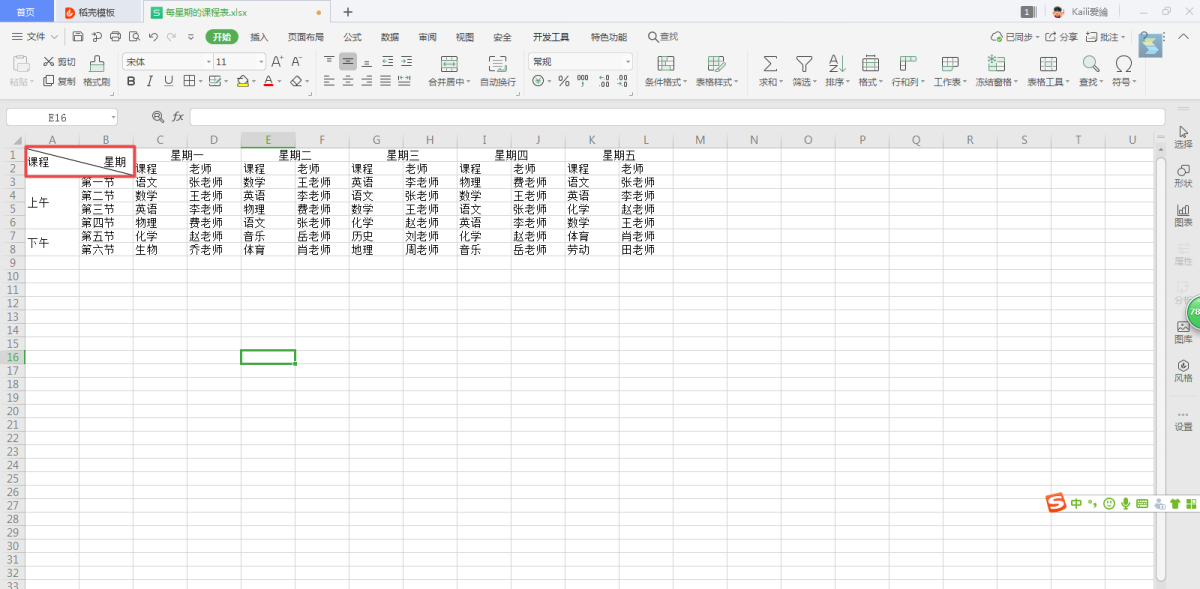Open the Filter (筛选) funnel tool

click(x=803, y=64)
